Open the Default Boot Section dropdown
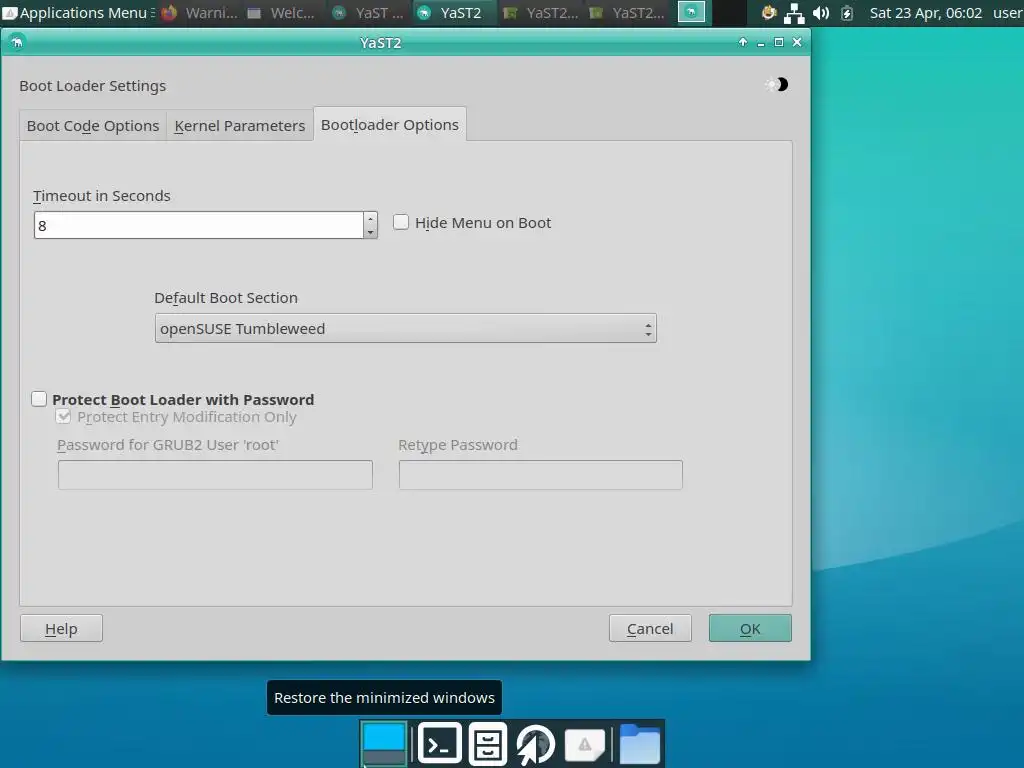The height and width of the screenshot is (768, 1024). tap(406, 328)
